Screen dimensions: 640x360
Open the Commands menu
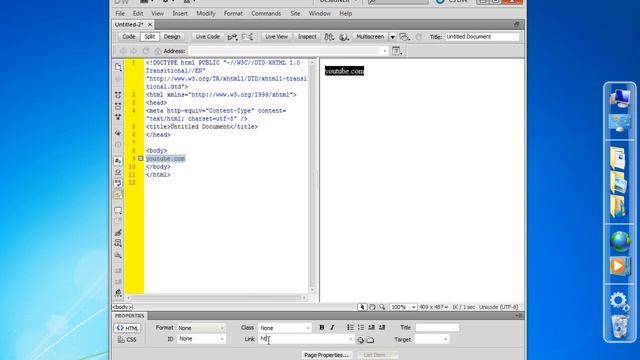click(266, 13)
